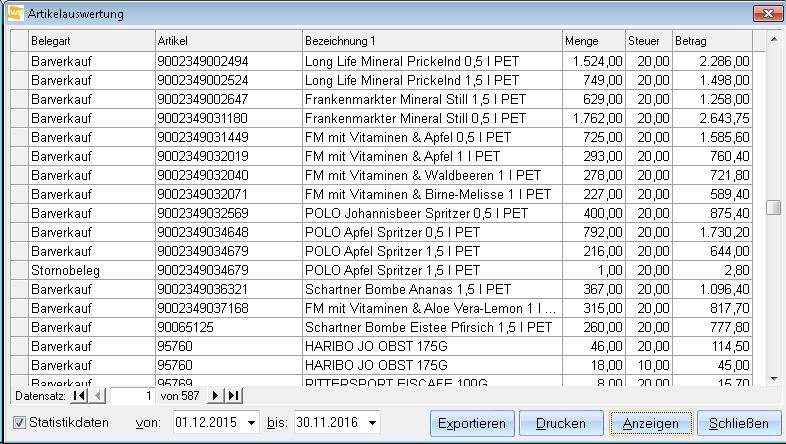Click article number 9002349031449
Viewport: 786px width, 444px height.
(203, 137)
